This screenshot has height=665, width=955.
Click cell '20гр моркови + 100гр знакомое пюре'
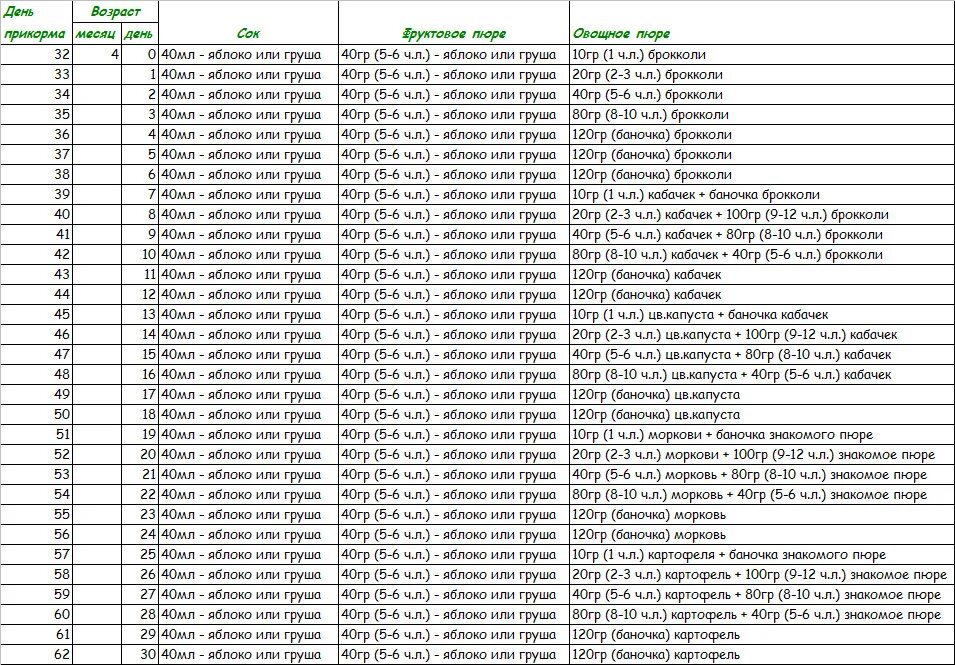click(x=762, y=455)
